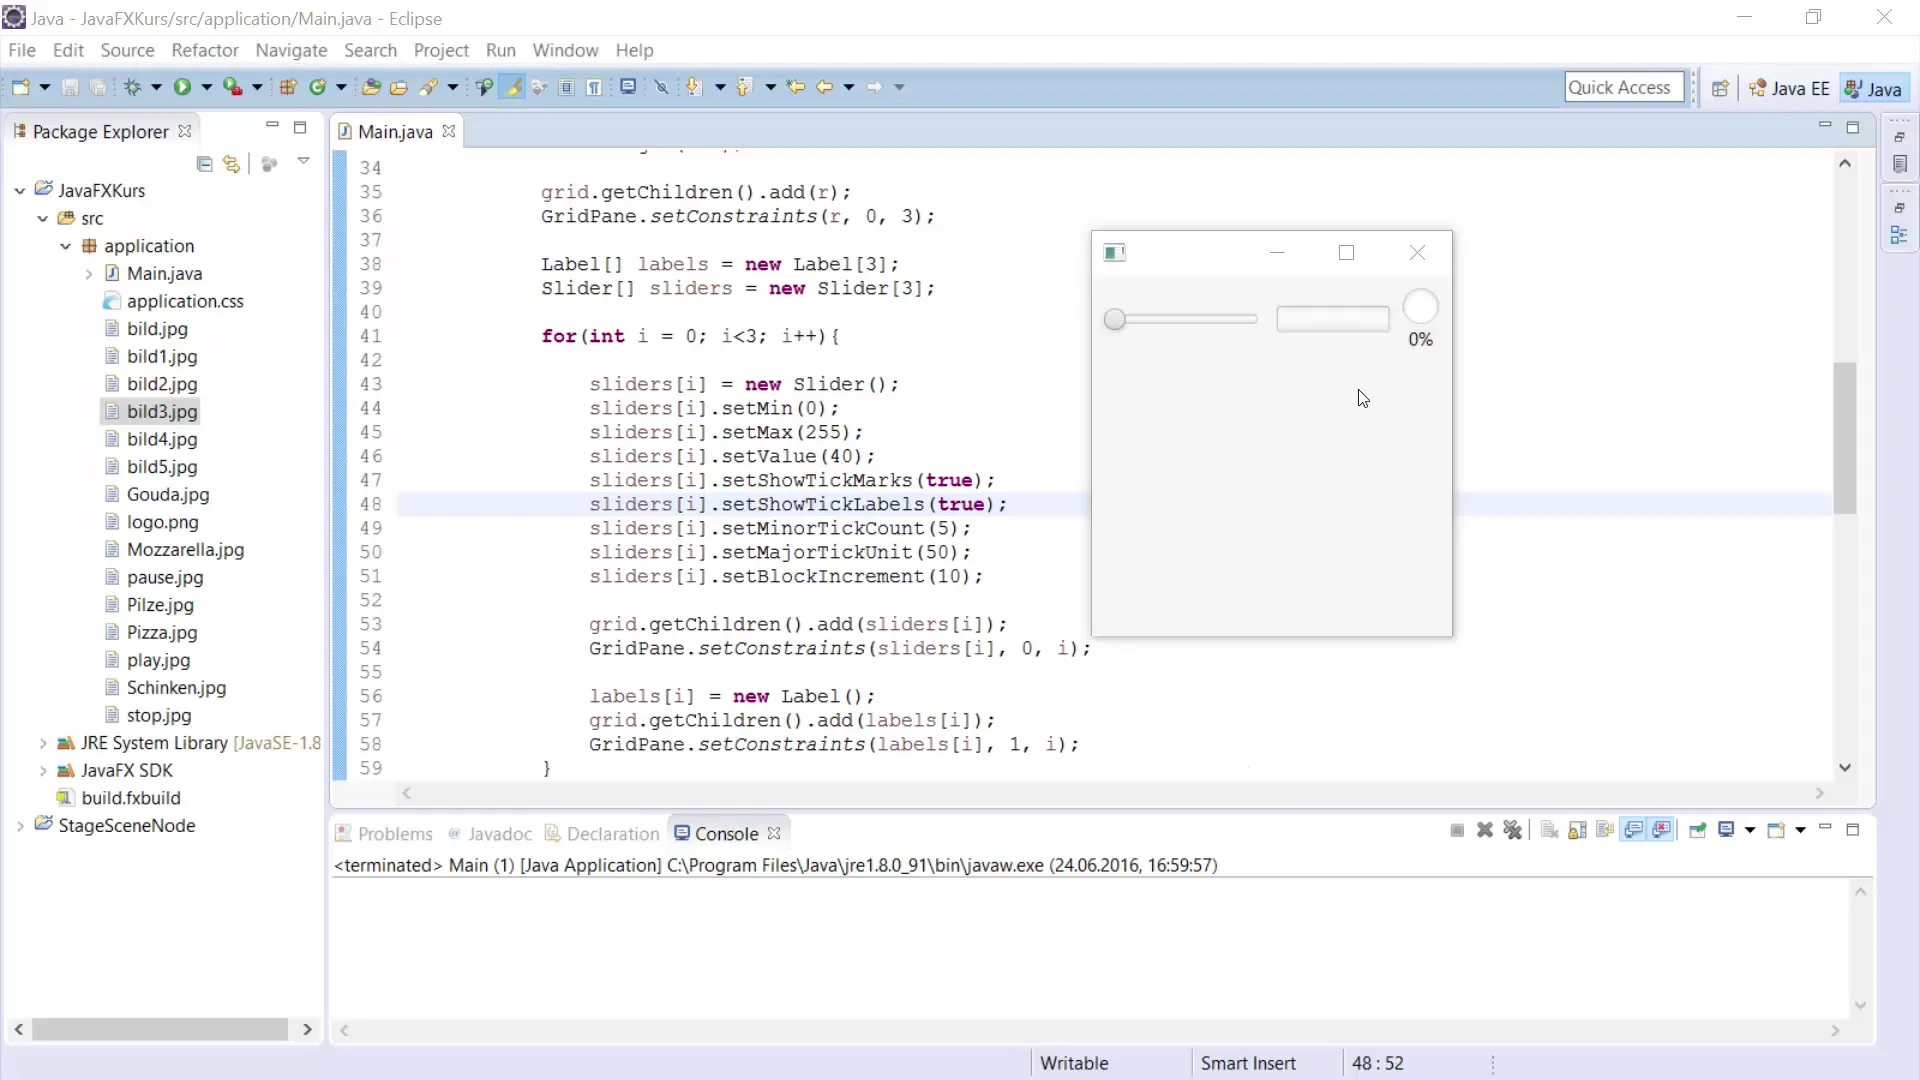
Task: Switch to the Javadoc tab
Action: tap(490, 833)
